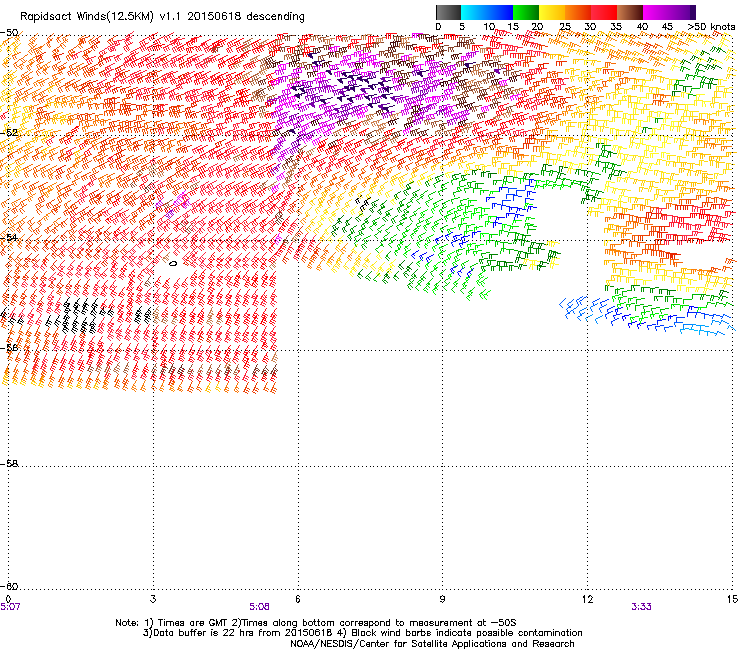The width and height of the screenshot is (740, 650).
Task: Click the green 15-20 knots legend swatch
Action: coord(526,12)
